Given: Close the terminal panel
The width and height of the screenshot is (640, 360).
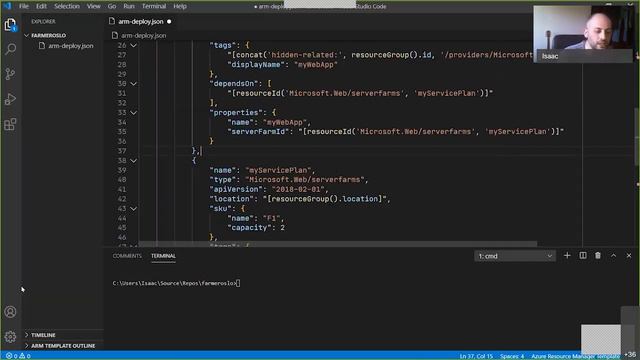Looking at the screenshot, I should pyautogui.click(x=629, y=256).
